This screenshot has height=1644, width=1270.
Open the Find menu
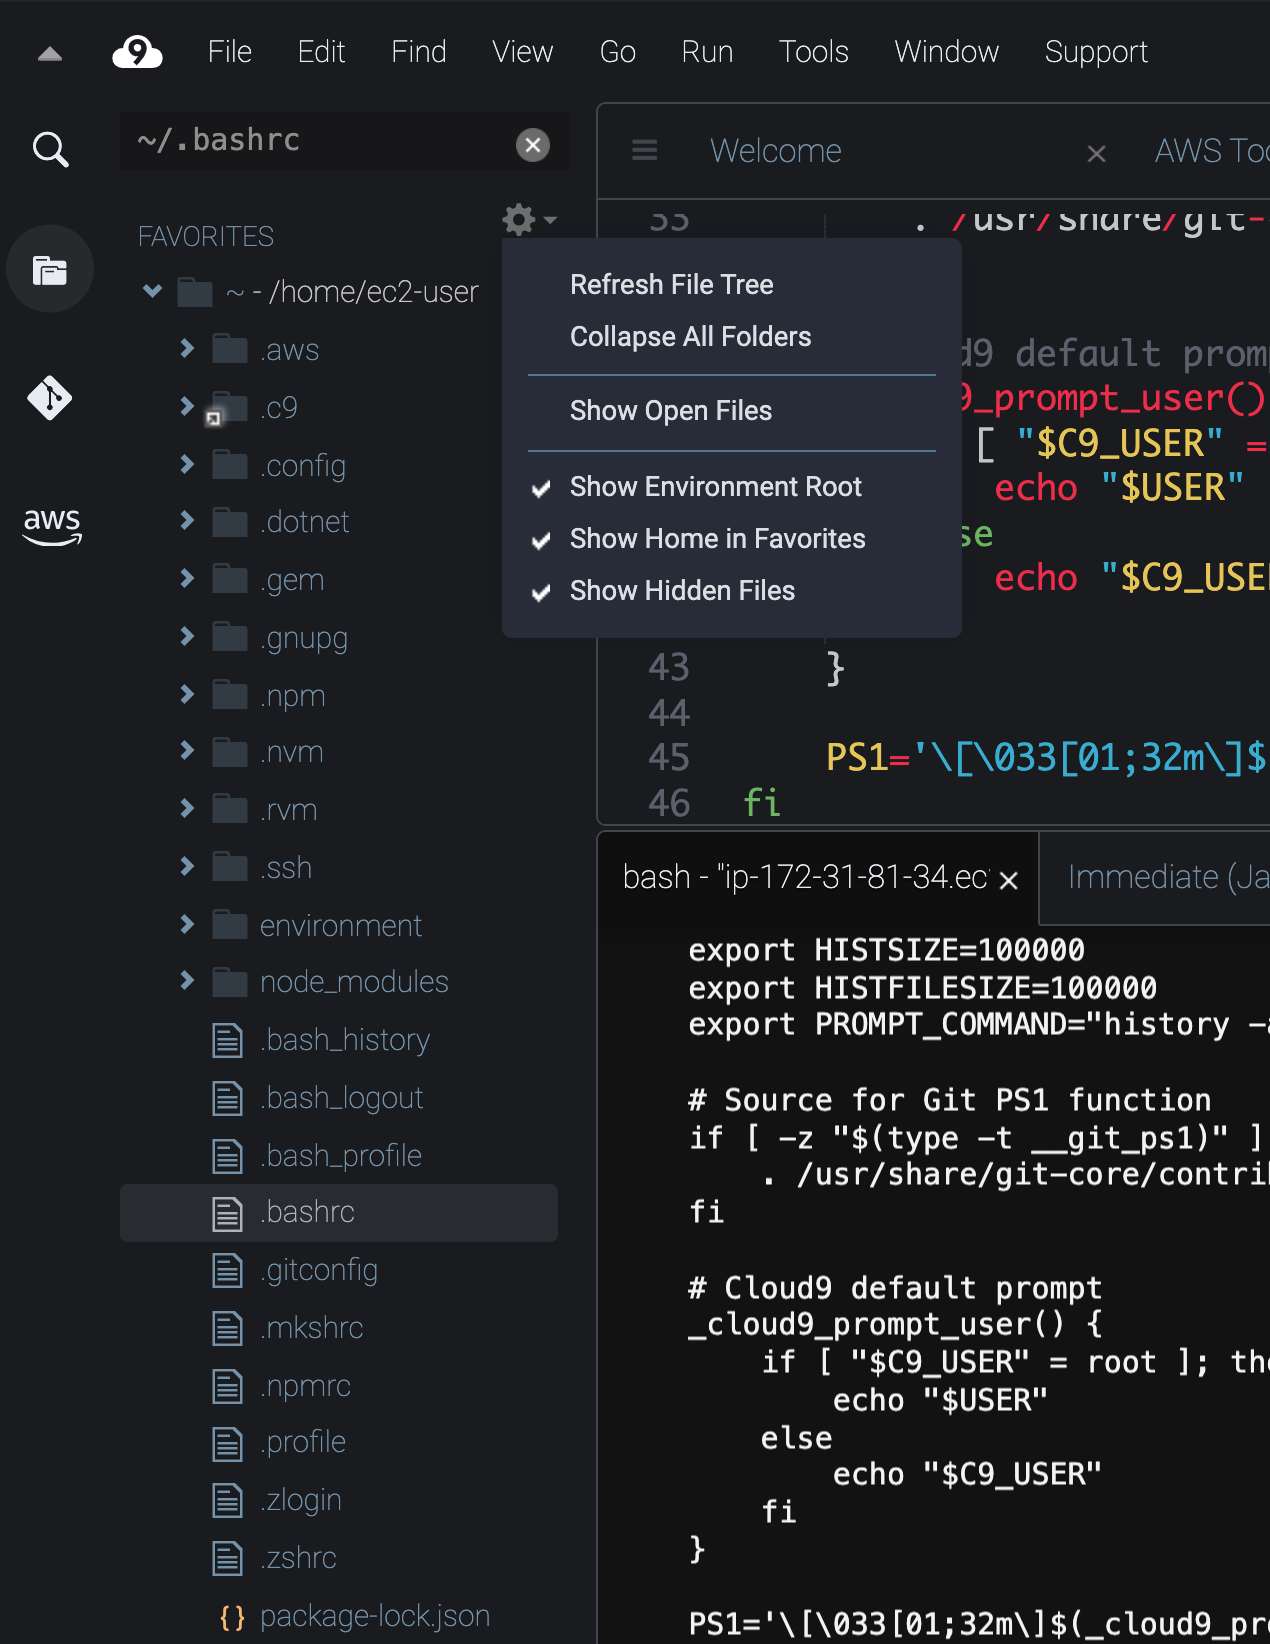pyautogui.click(x=419, y=52)
